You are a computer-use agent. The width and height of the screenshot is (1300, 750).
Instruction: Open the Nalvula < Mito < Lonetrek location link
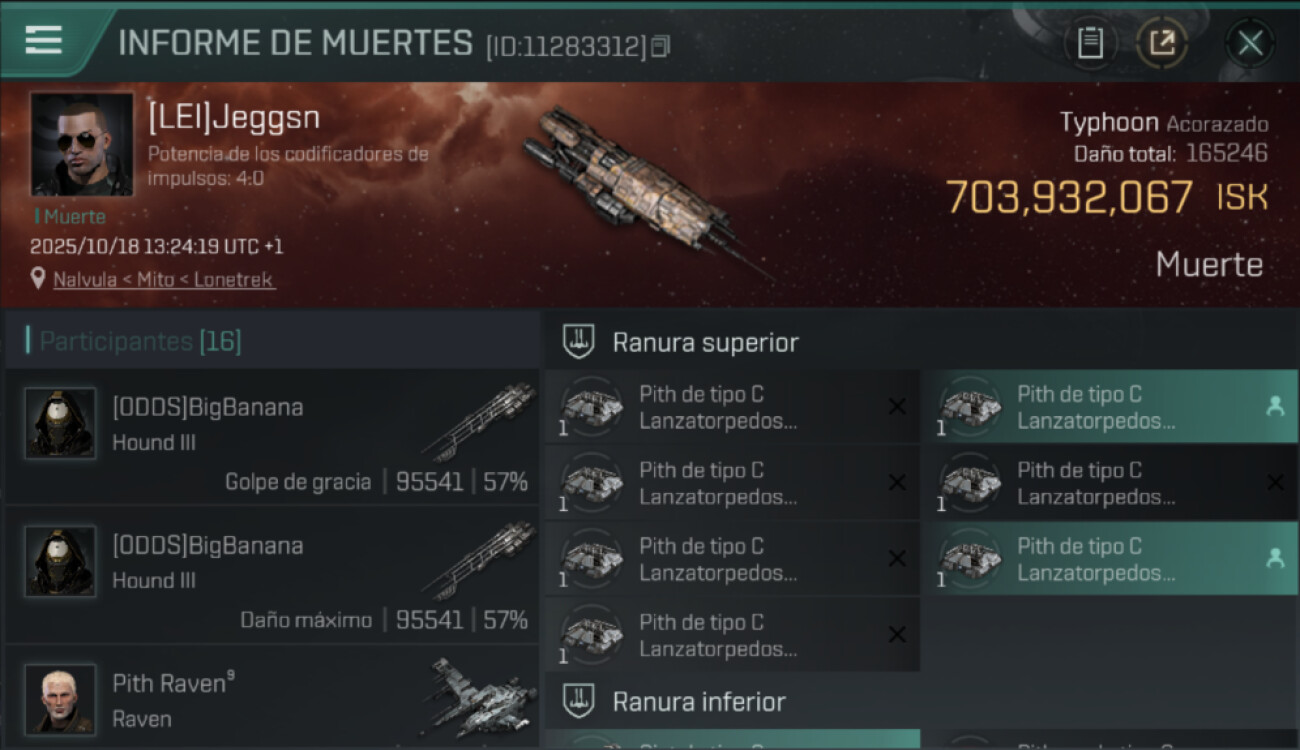[164, 280]
